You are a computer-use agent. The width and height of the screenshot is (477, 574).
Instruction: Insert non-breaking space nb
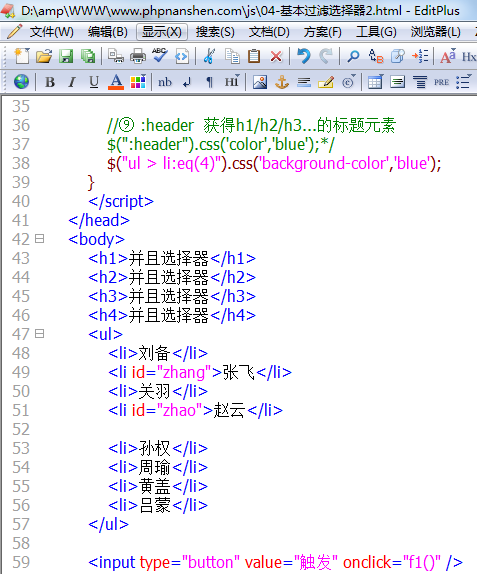[x=165, y=82]
